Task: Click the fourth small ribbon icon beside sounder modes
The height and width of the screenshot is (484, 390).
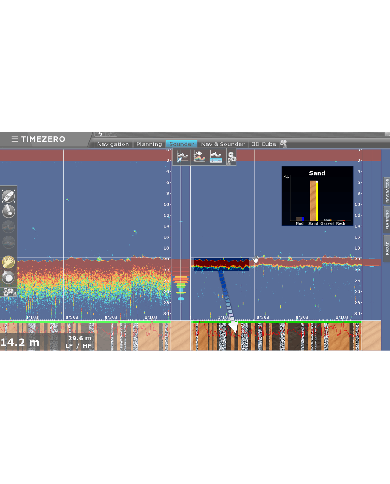Action: [x=232, y=157]
